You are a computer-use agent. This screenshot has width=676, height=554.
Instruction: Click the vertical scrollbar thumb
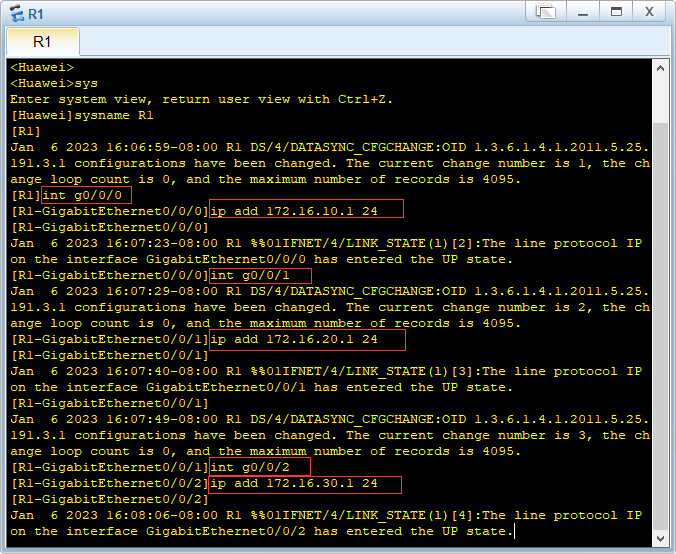[660, 326]
